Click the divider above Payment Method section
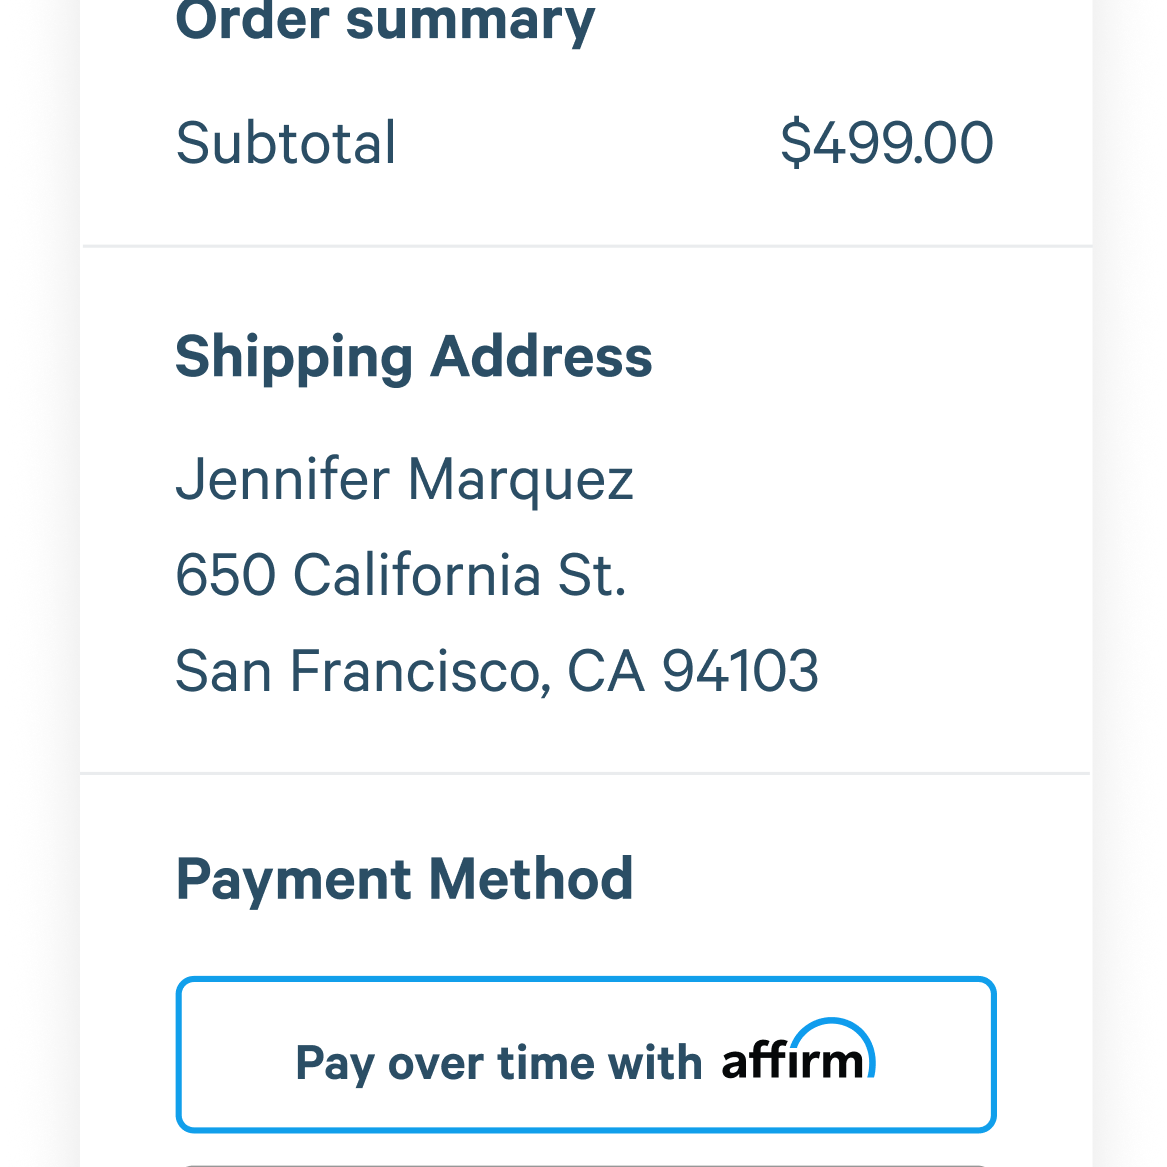Image resolution: width=1167 pixels, height=1167 pixels. click(585, 773)
